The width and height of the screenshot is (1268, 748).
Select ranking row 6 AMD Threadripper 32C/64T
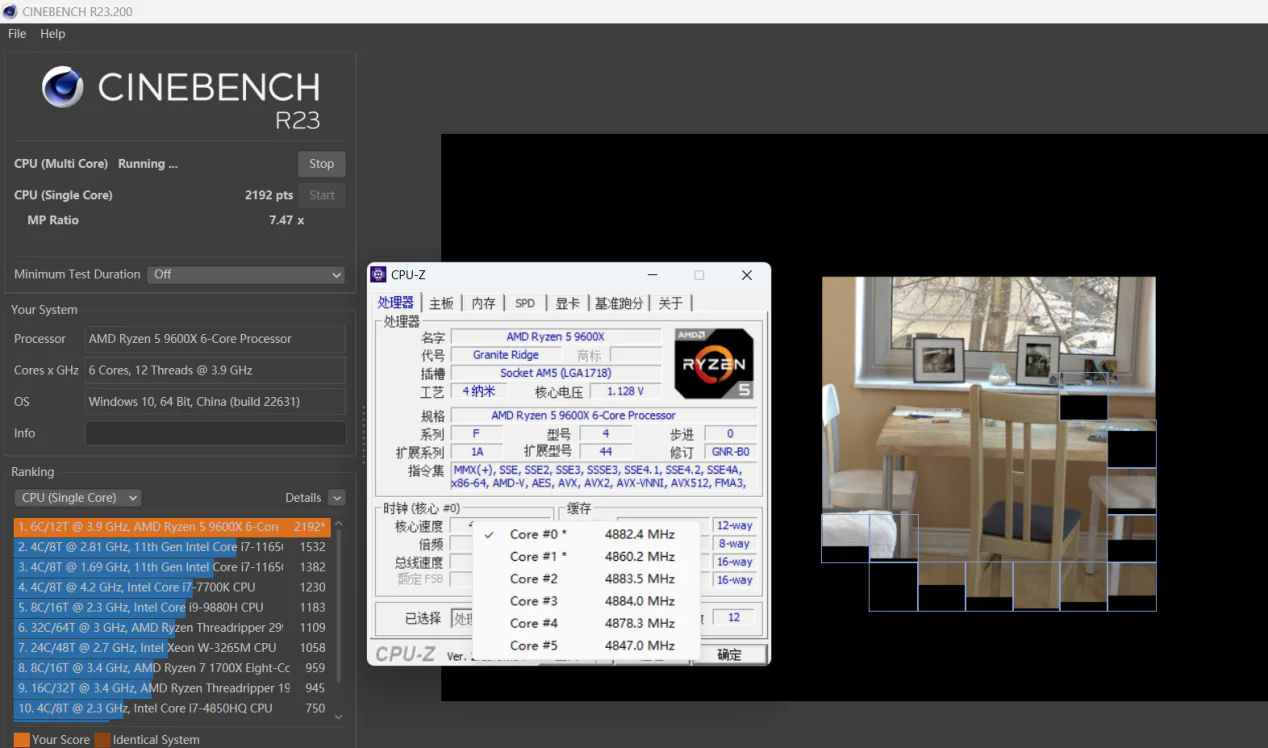(171, 628)
